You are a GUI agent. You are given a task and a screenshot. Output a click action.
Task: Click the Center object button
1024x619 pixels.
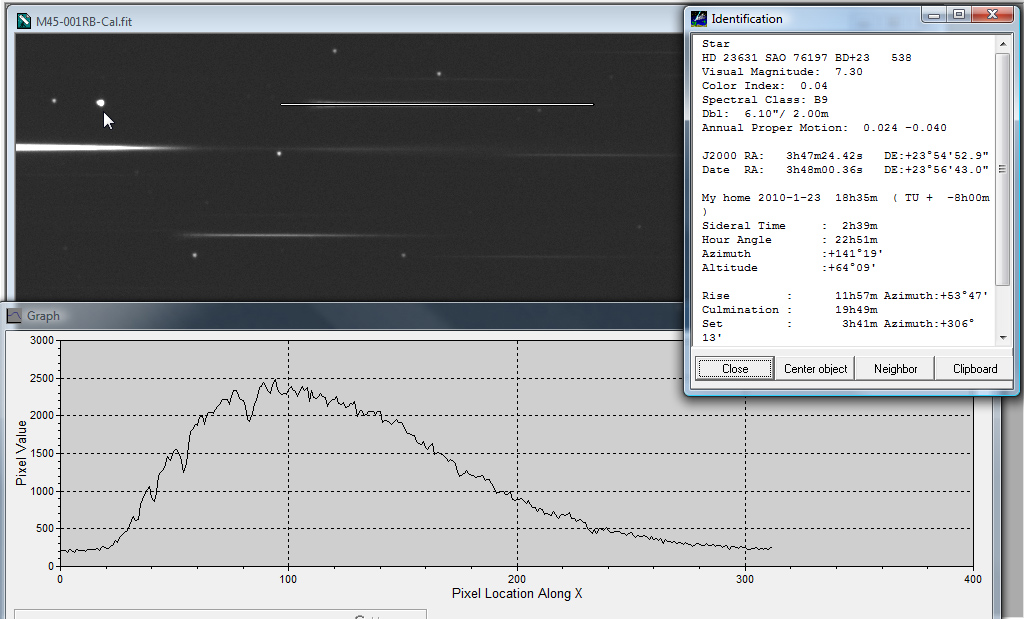pos(815,369)
